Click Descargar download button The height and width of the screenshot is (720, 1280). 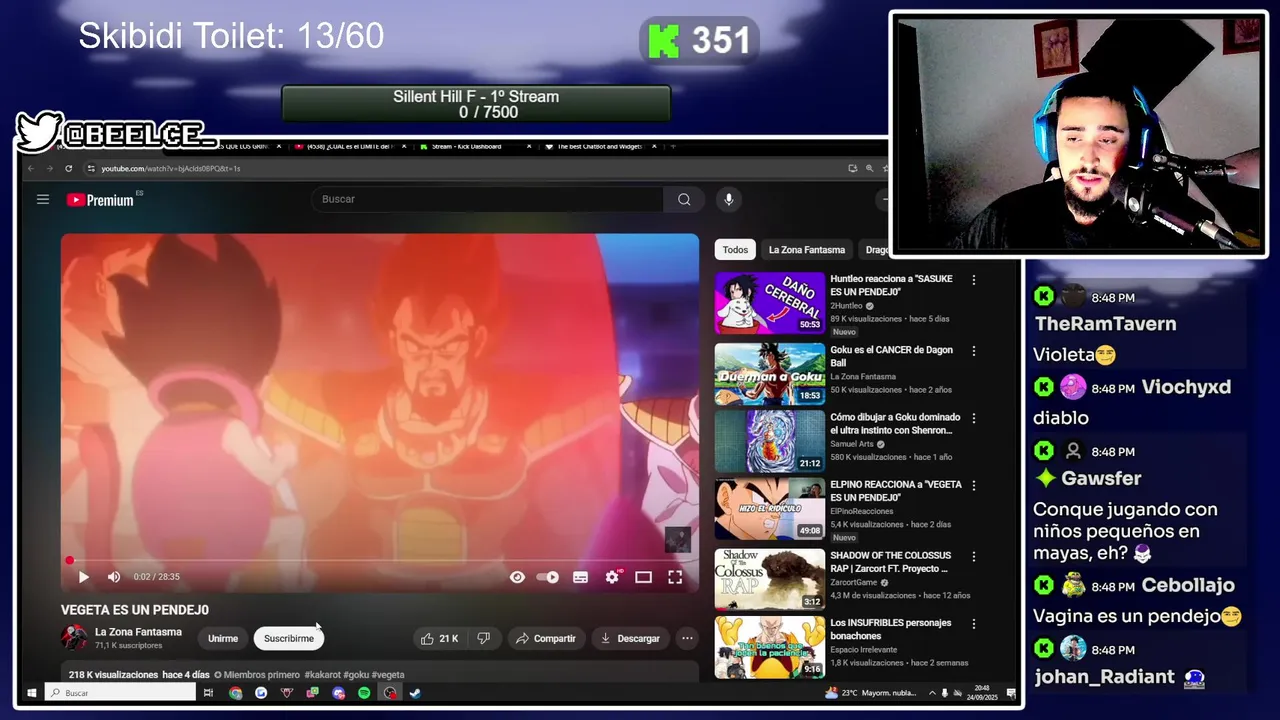click(630, 638)
